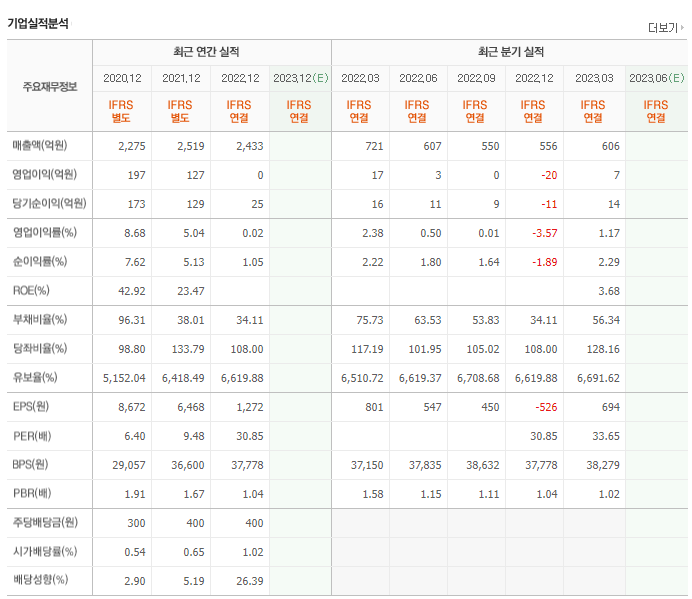This screenshot has width=692, height=599.
Task: Click the PBR(배) row label
Action: (x=32, y=493)
